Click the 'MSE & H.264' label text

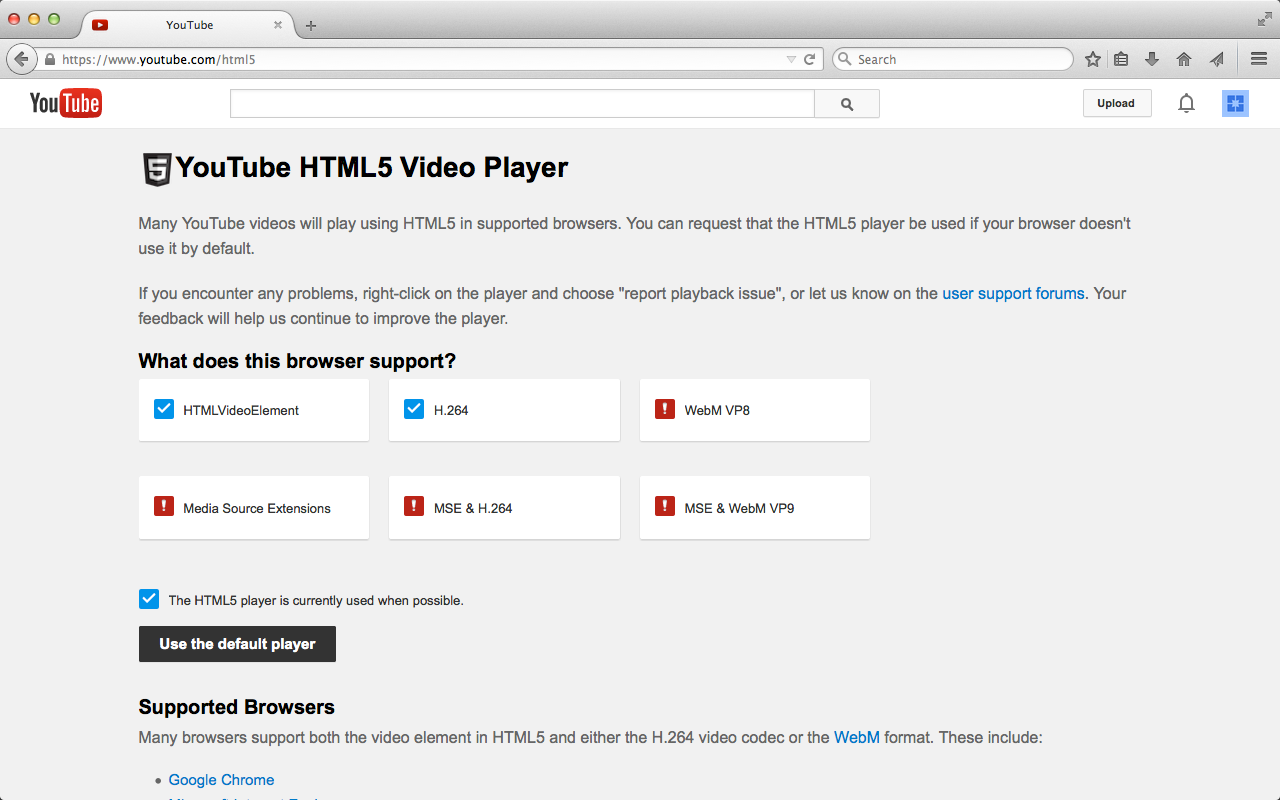tap(473, 508)
